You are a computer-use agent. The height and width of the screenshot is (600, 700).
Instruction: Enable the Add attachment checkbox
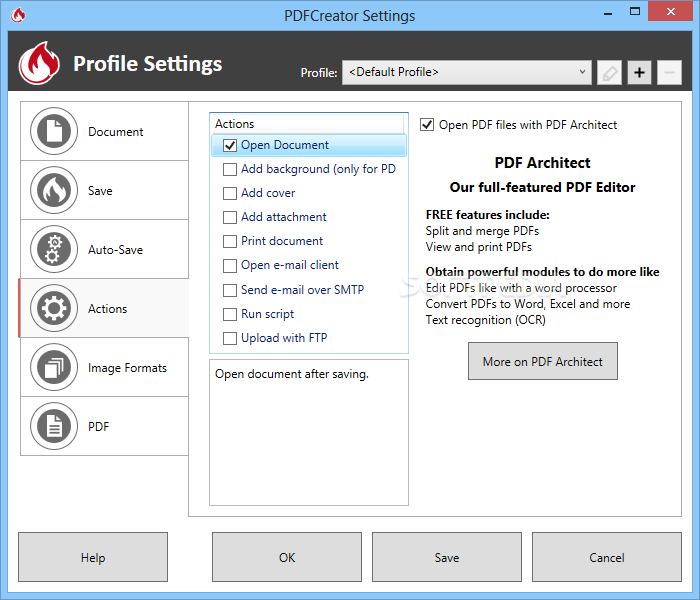[230, 217]
